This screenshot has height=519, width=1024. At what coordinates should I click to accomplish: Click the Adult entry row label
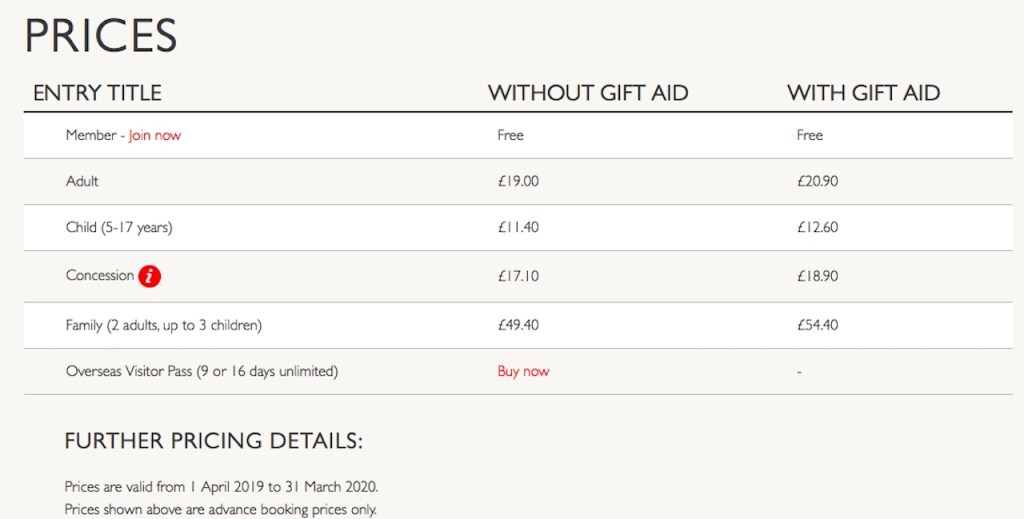[x=82, y=181]
